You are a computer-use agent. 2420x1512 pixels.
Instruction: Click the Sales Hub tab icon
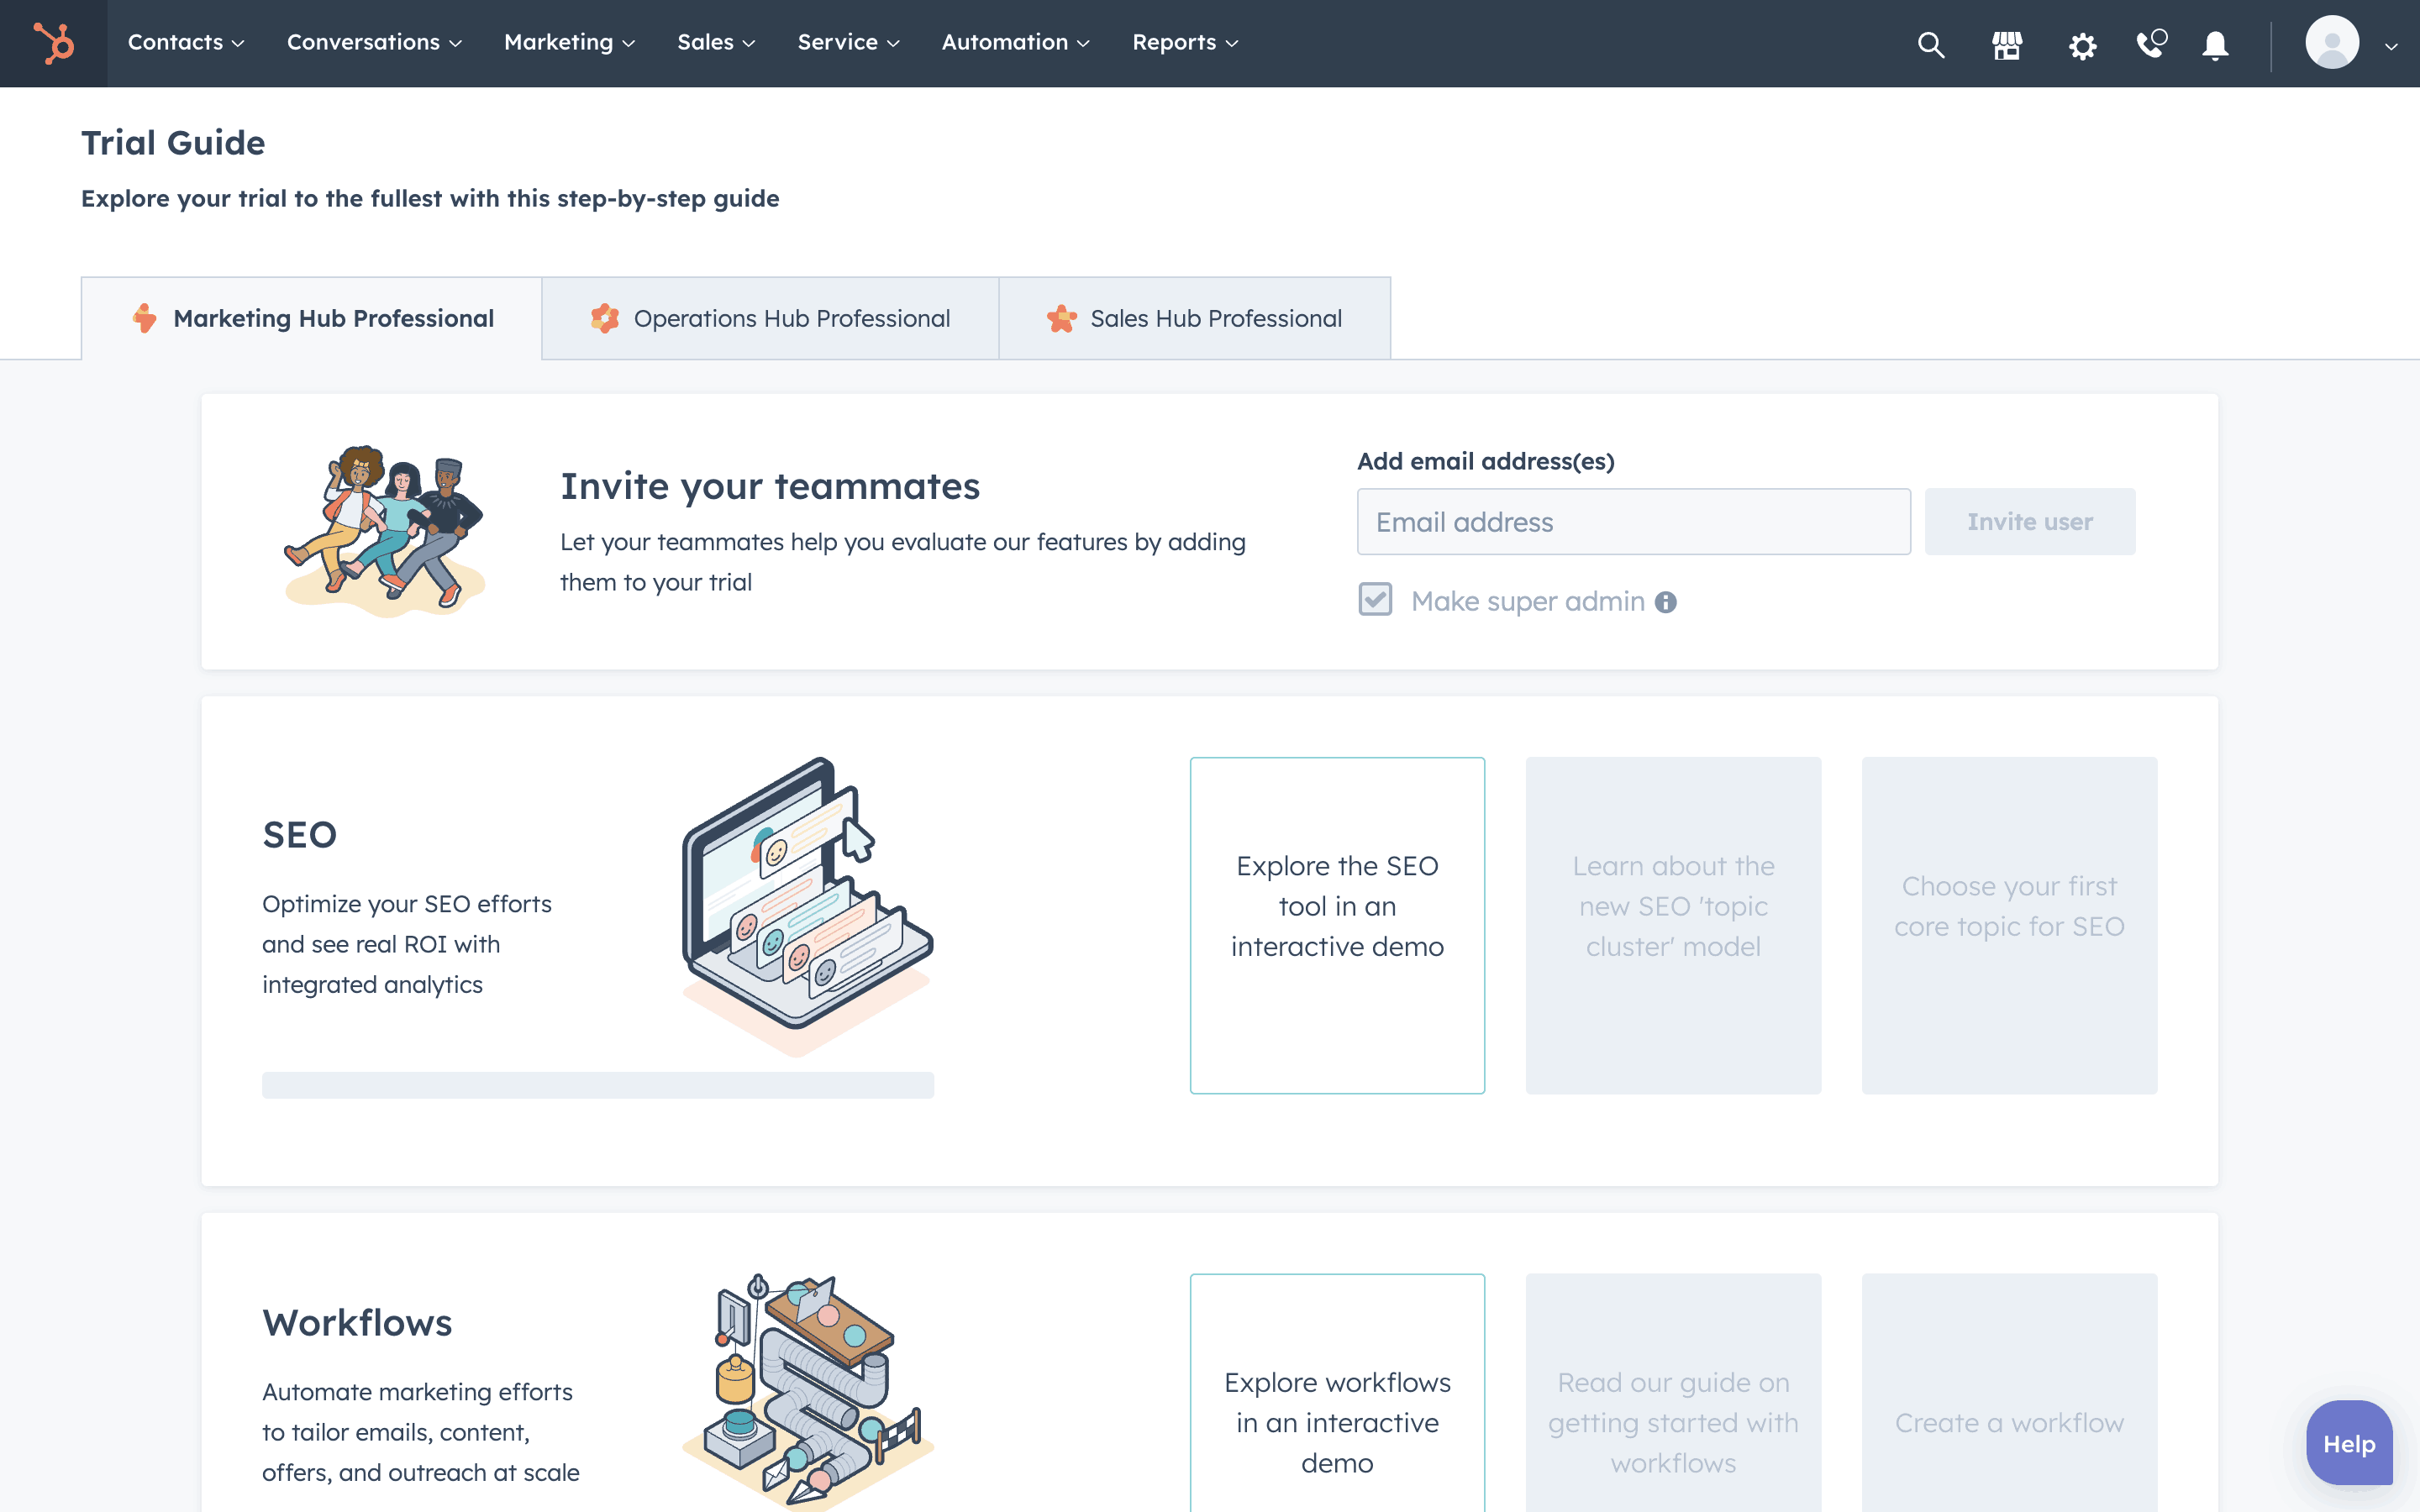1061,318
